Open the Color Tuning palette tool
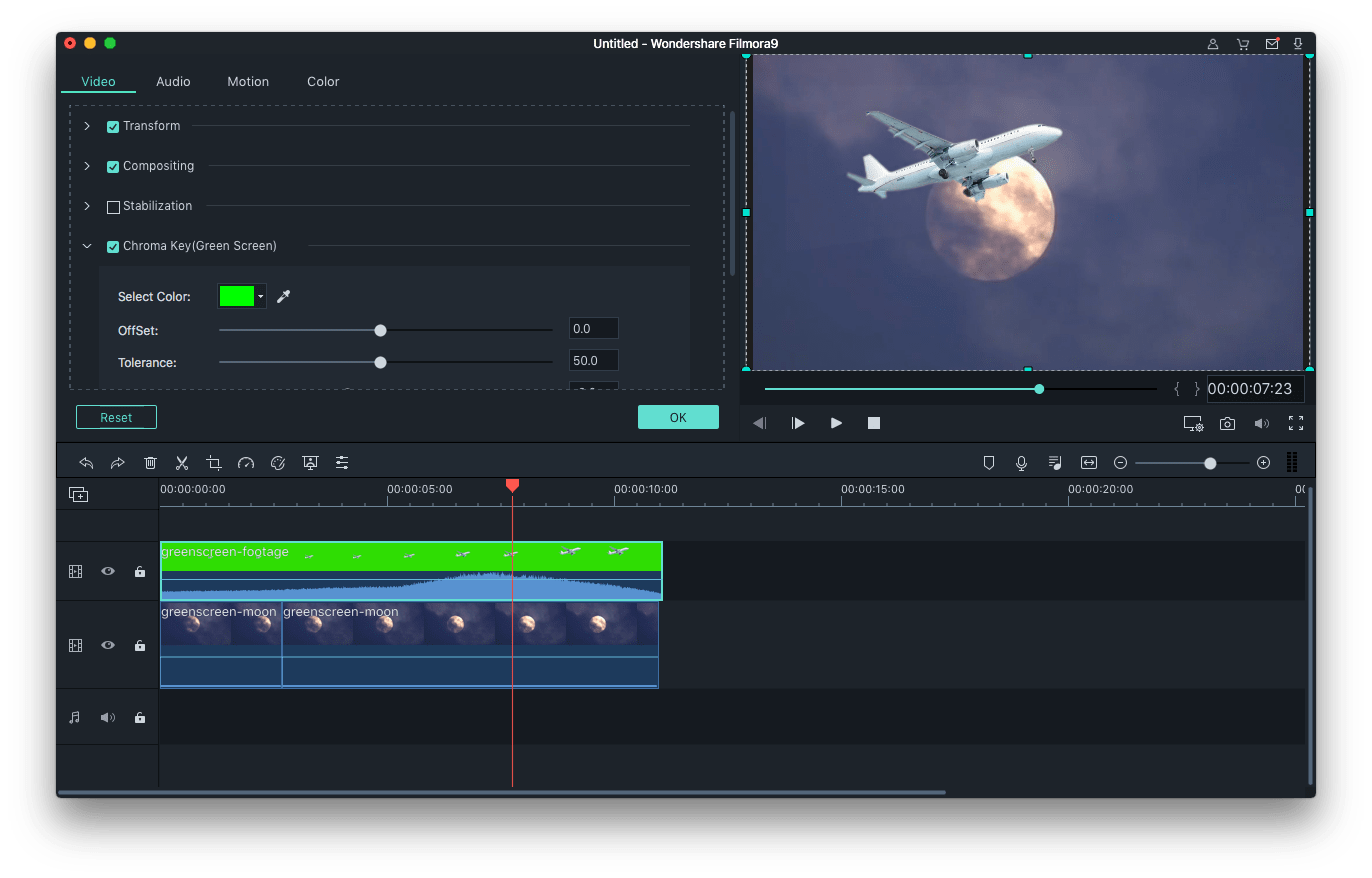Image resolution: width=1372 pixels, height=878 pixels. click(x=278, y=462)
